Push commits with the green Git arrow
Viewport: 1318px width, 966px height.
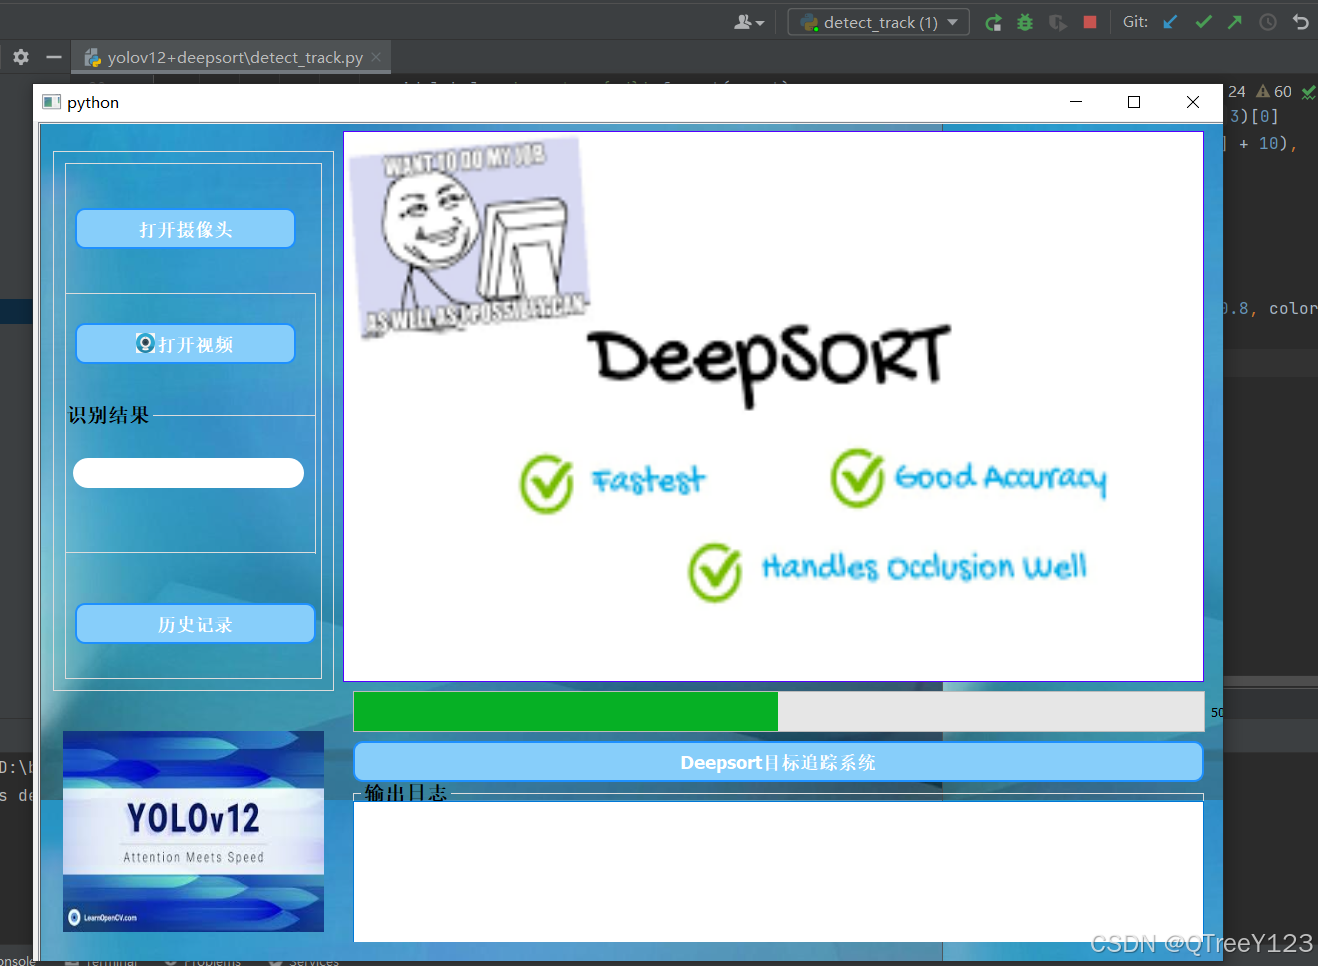pyautogui.click(x=1235, y=22)
